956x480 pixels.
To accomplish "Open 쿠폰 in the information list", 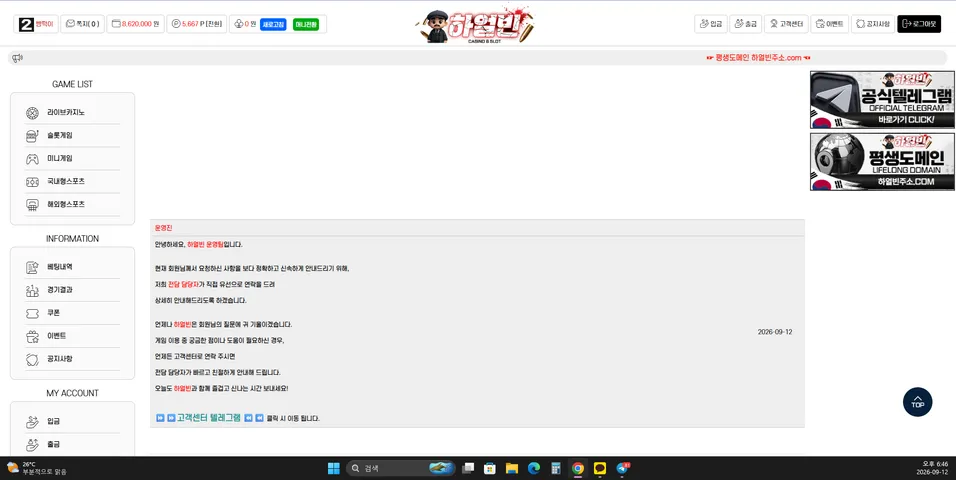I will click(x=54, y=312).
